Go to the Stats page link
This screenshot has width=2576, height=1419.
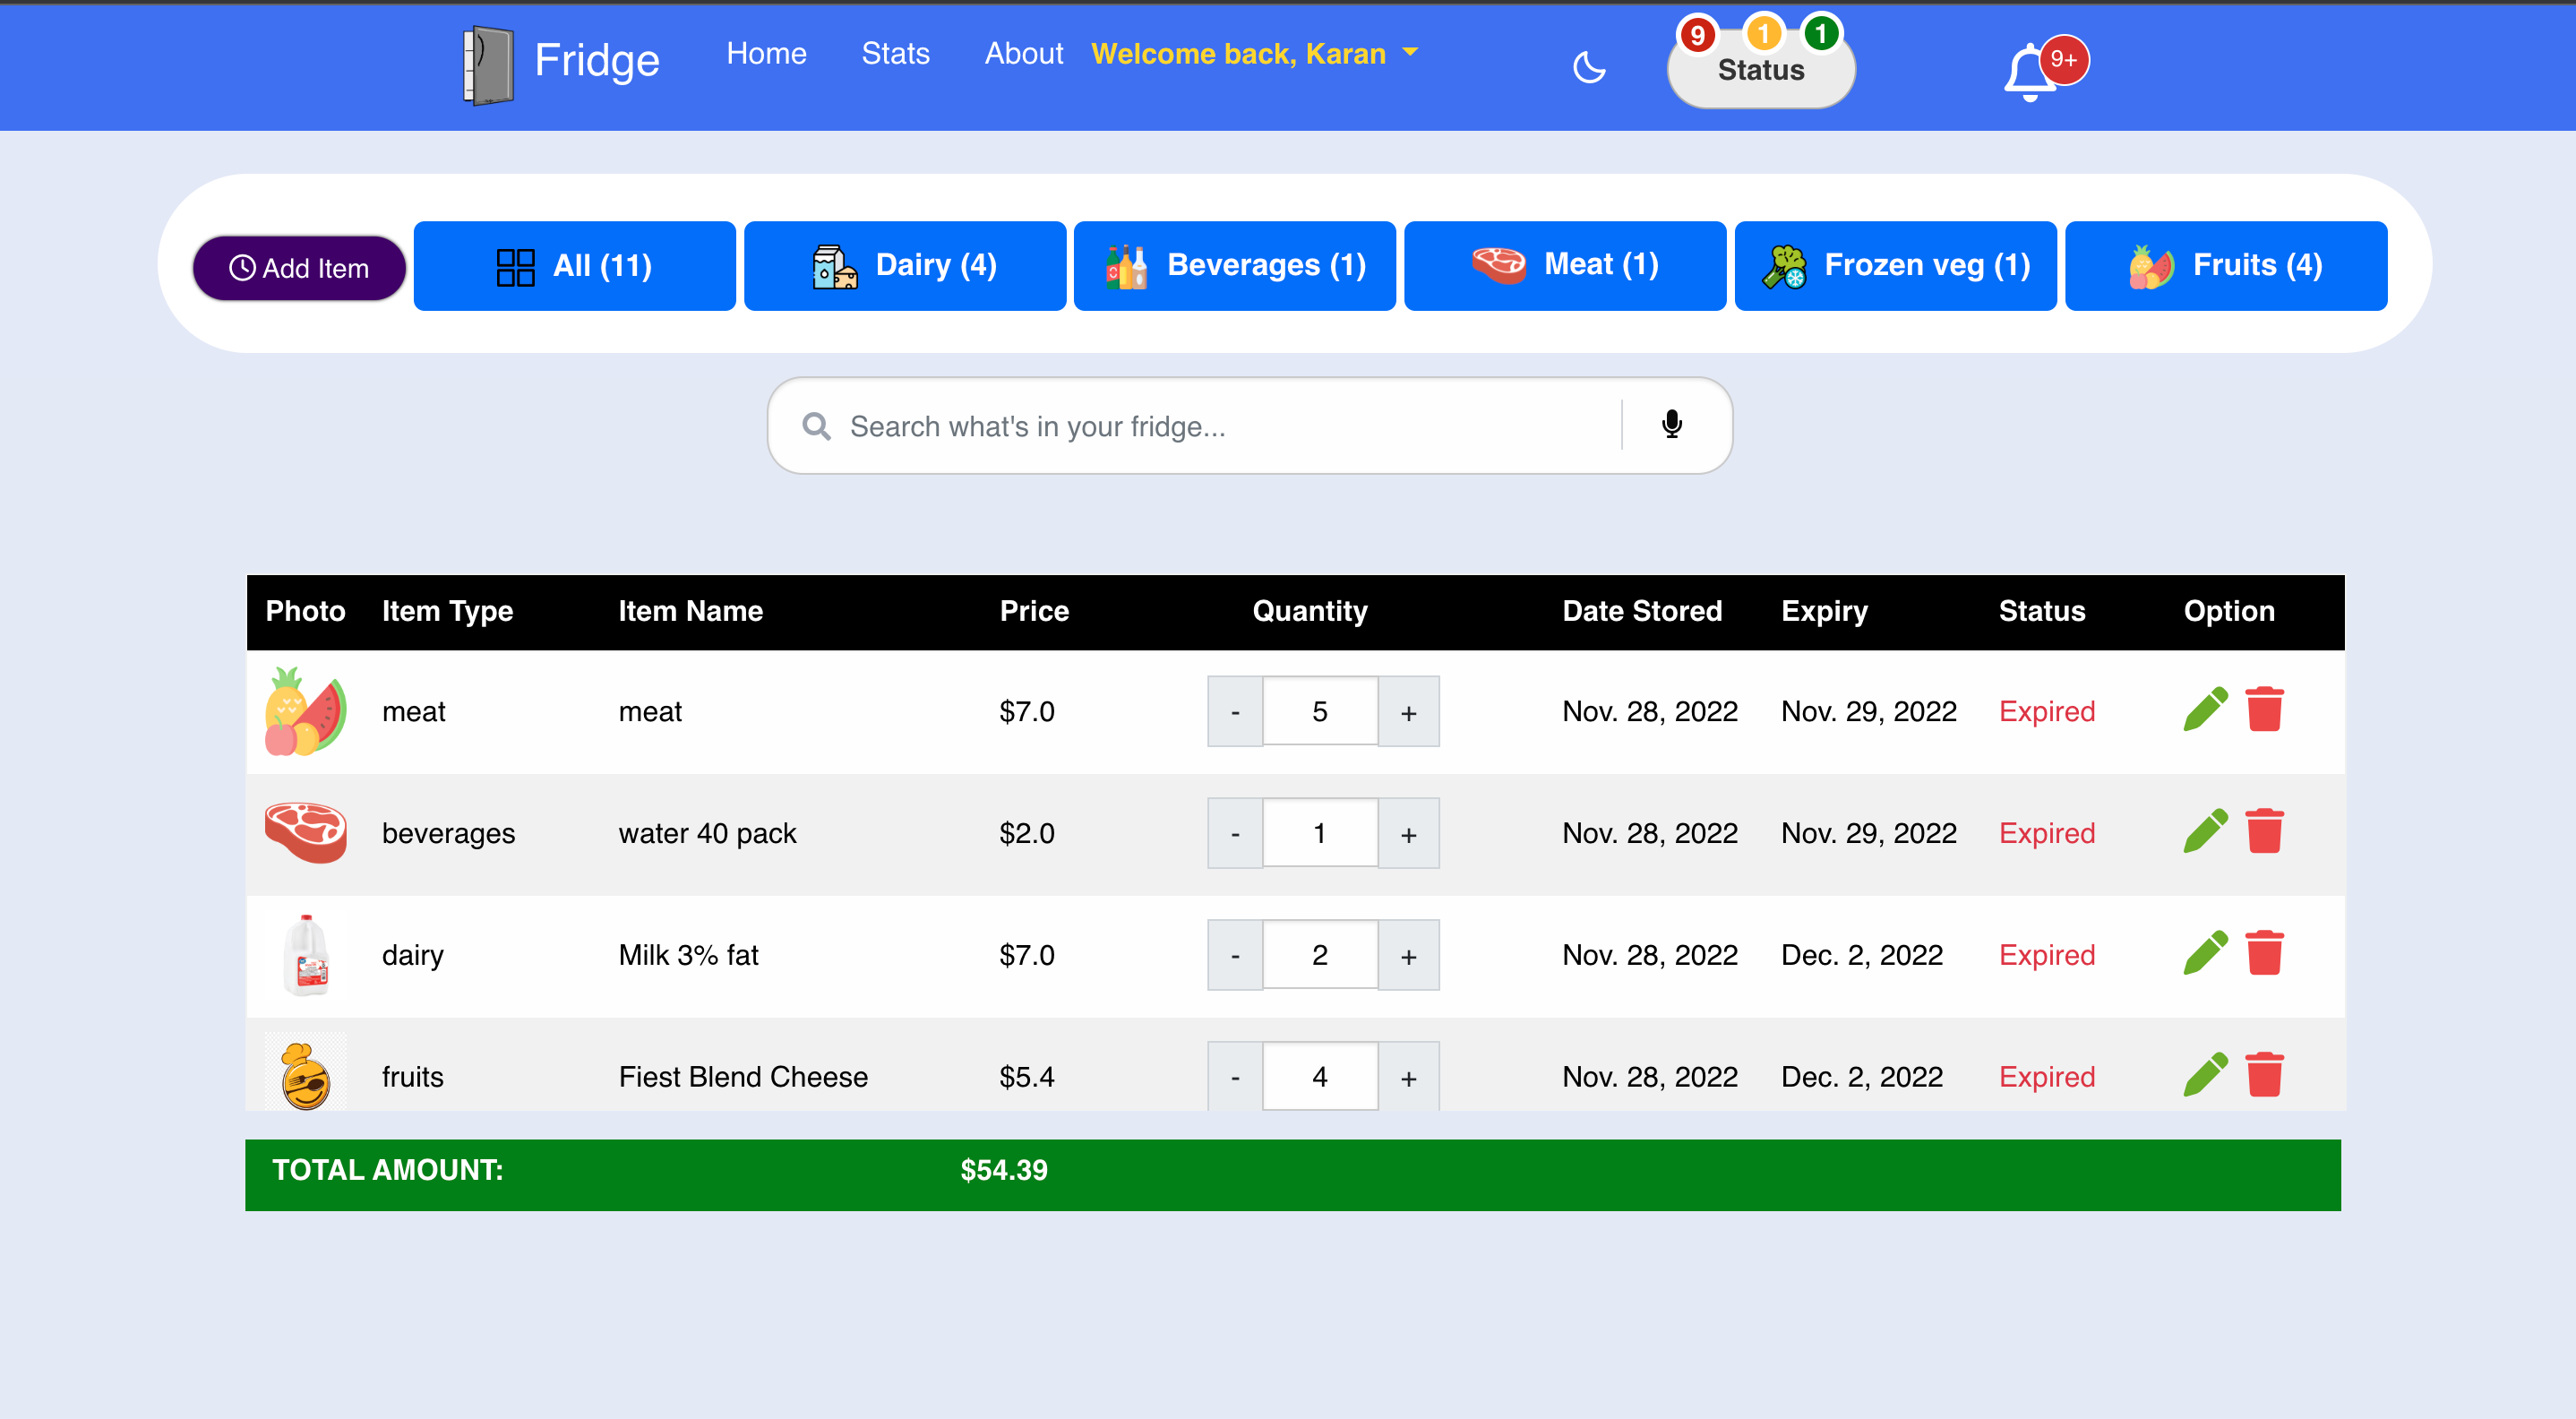[x=895, y=54]
